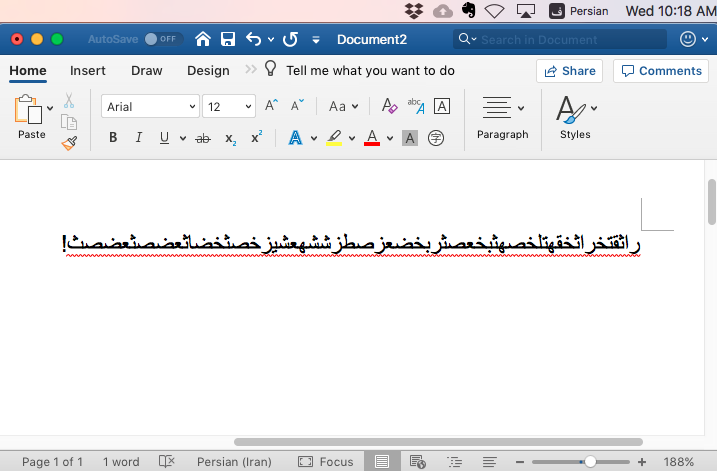Viewport: 717px width, 471px height.
Task: Switch to Web Layout view
Action: (417, 461)
